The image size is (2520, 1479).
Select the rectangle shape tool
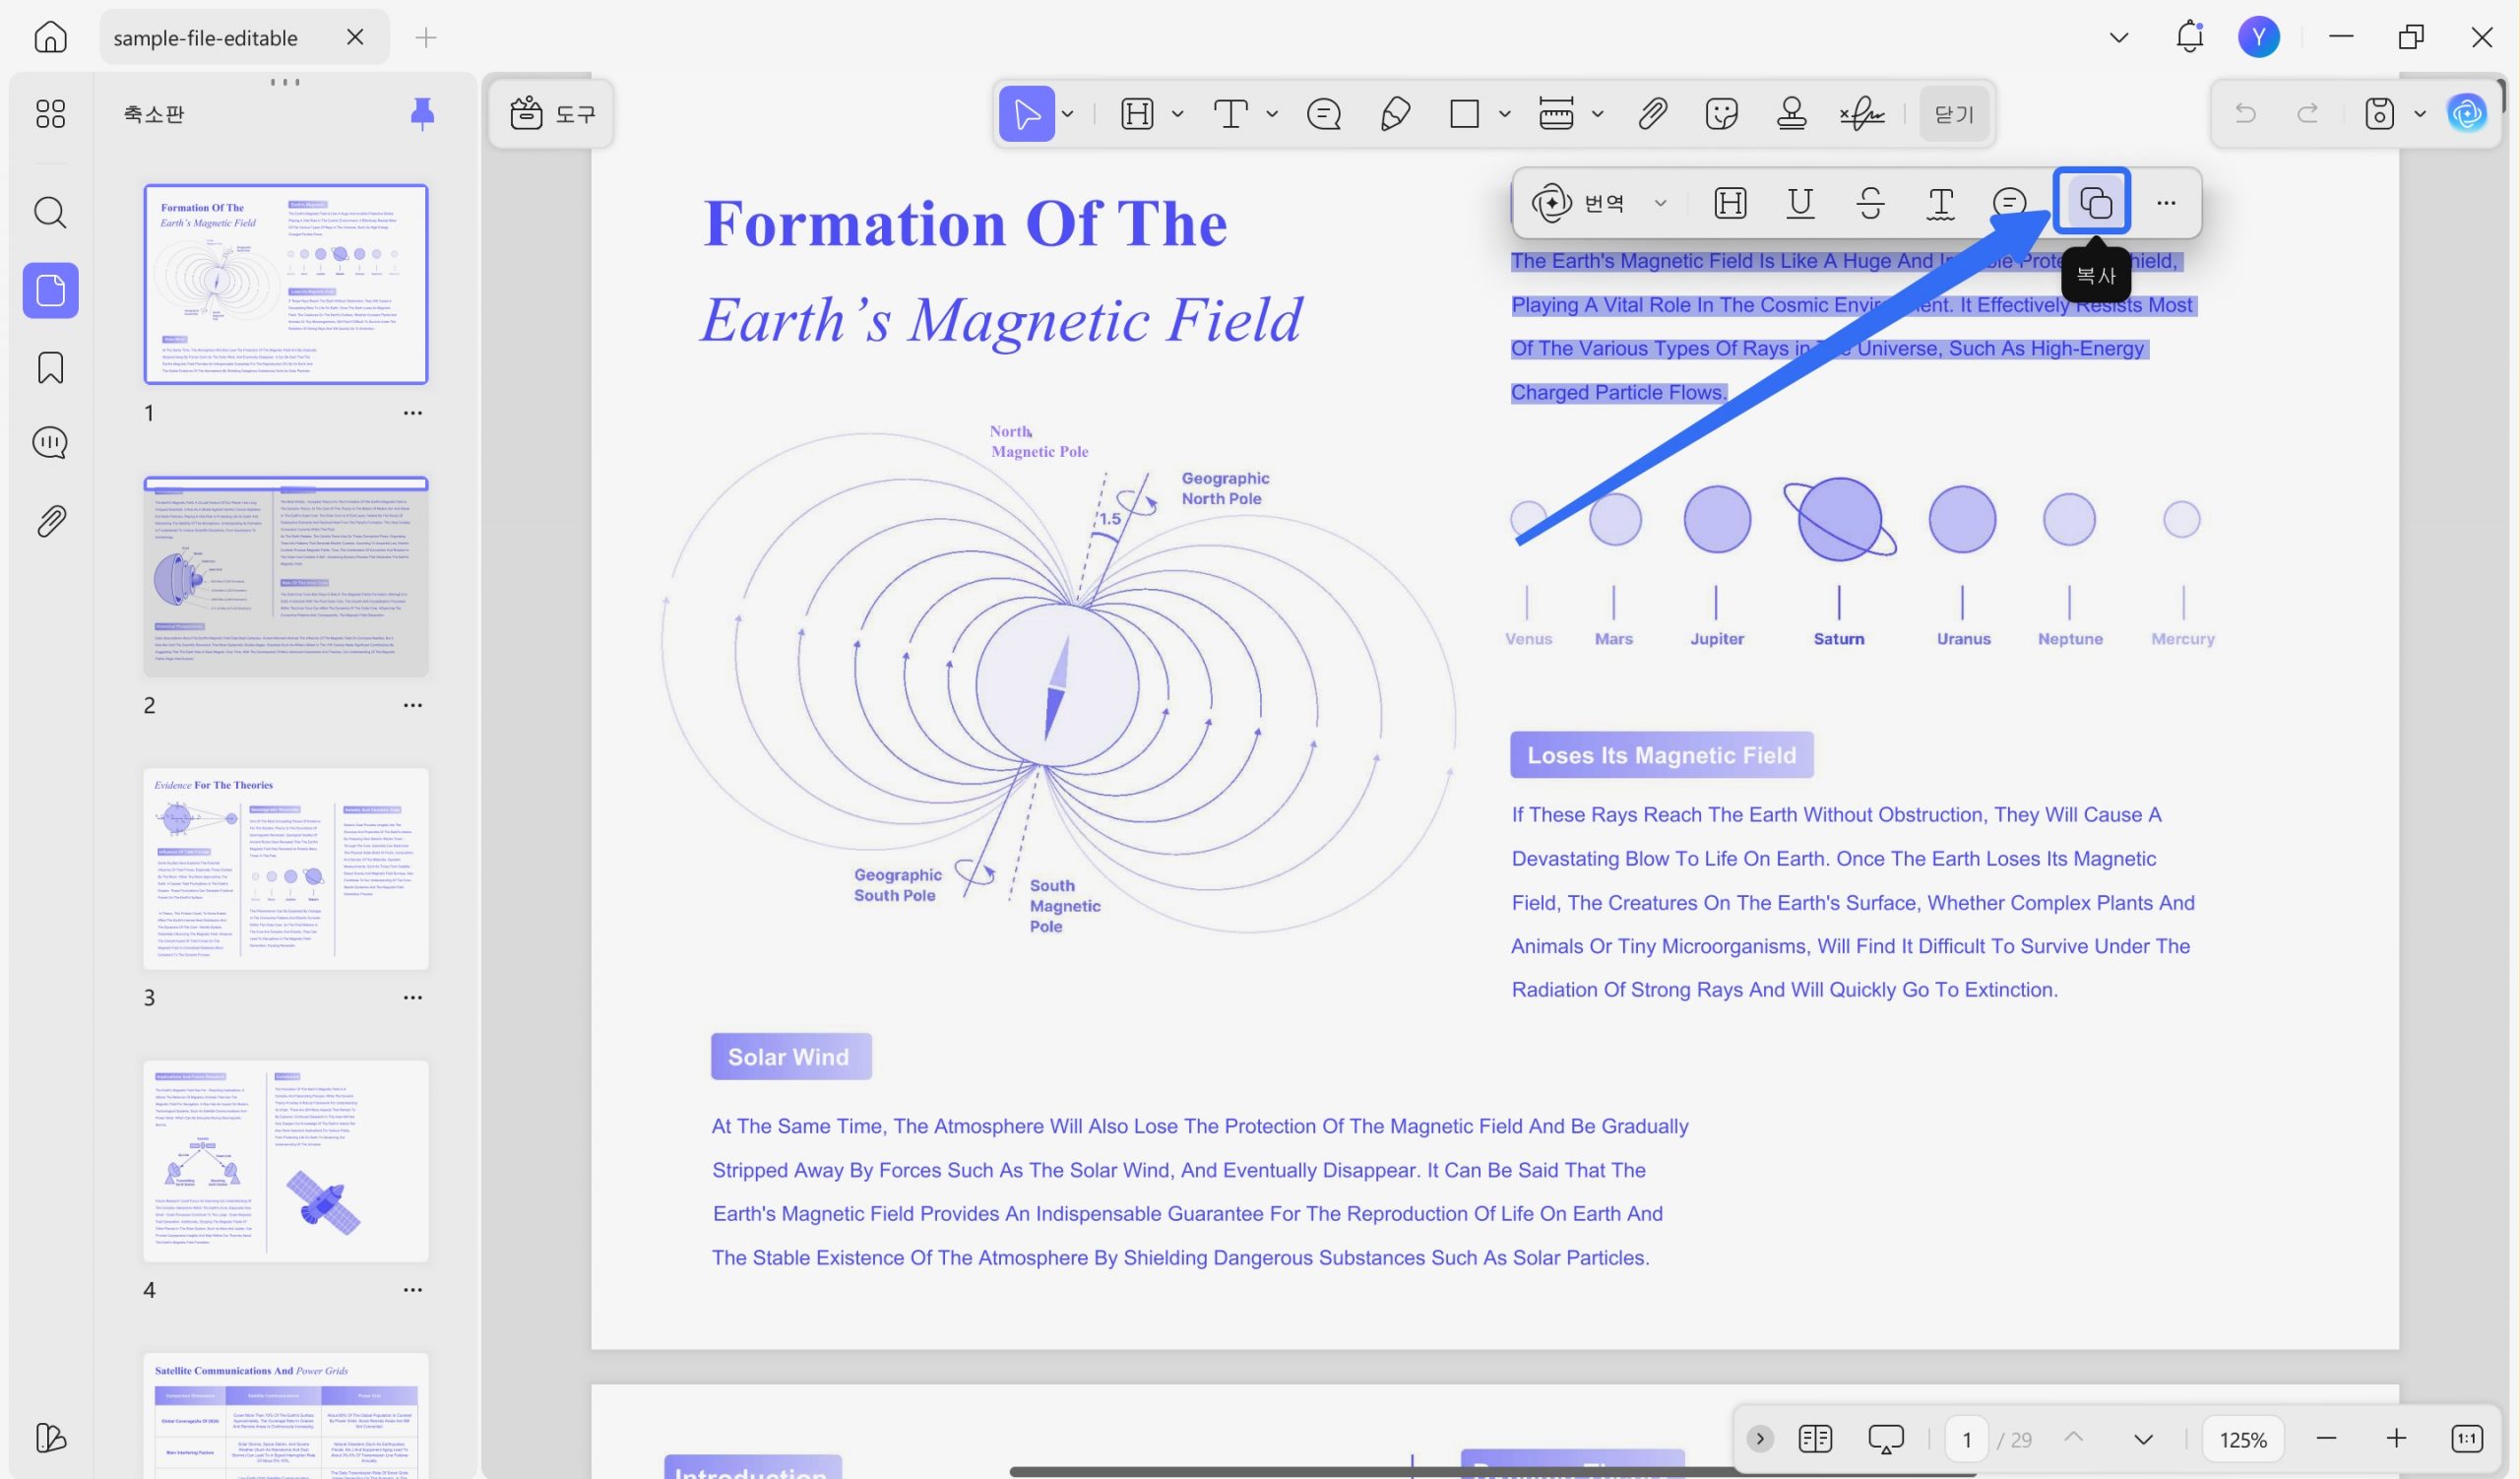point(1464,114)
